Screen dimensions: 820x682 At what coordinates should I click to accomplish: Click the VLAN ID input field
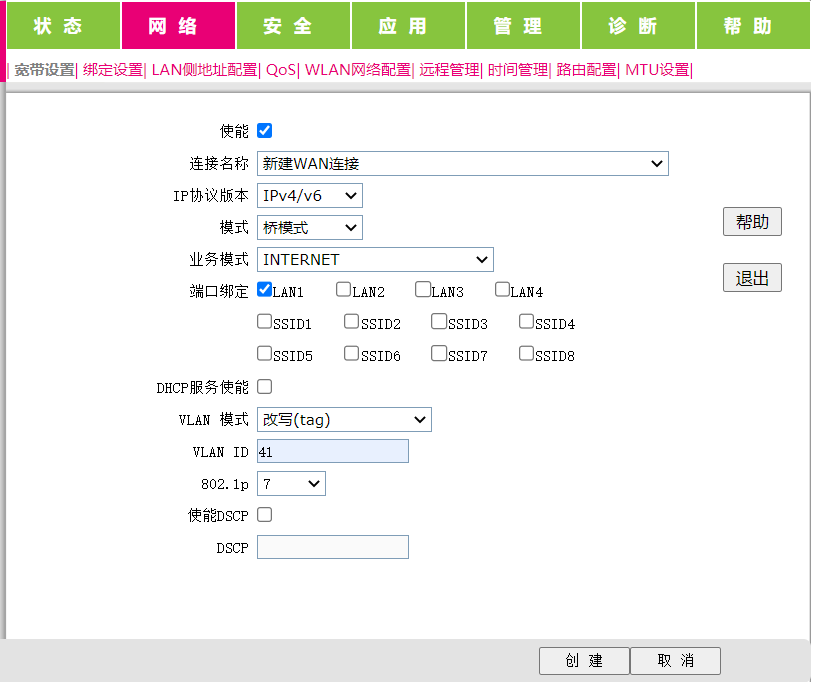coord(333,451)
